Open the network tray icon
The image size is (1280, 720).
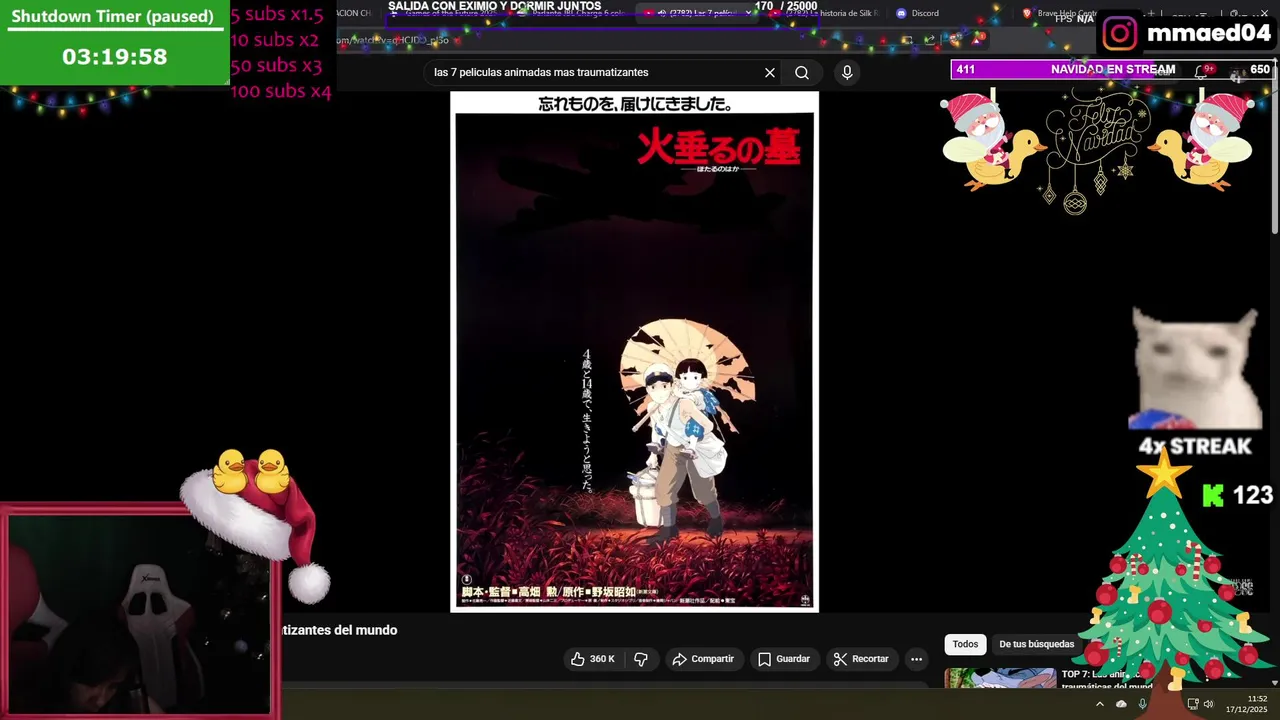[1192, 704]
